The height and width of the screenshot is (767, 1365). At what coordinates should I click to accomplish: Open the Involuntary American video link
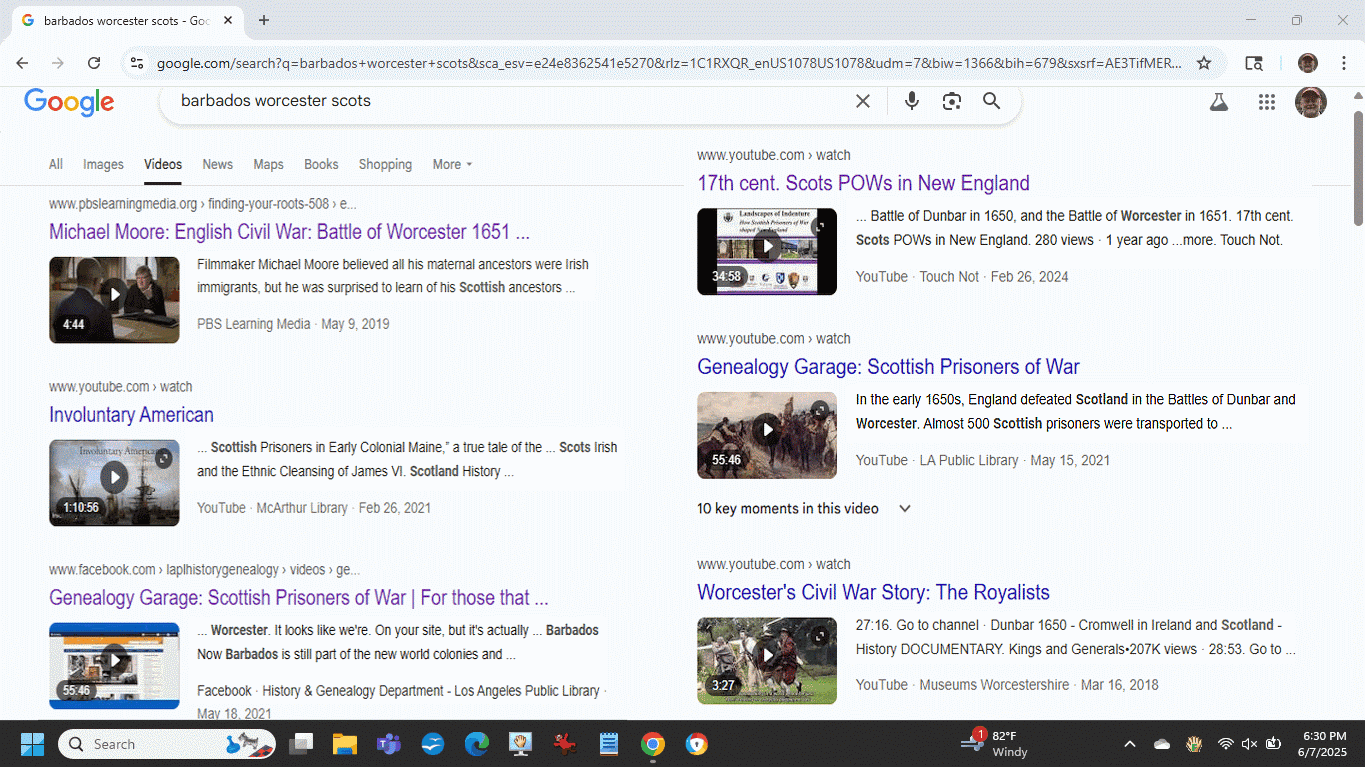(131, 415)
